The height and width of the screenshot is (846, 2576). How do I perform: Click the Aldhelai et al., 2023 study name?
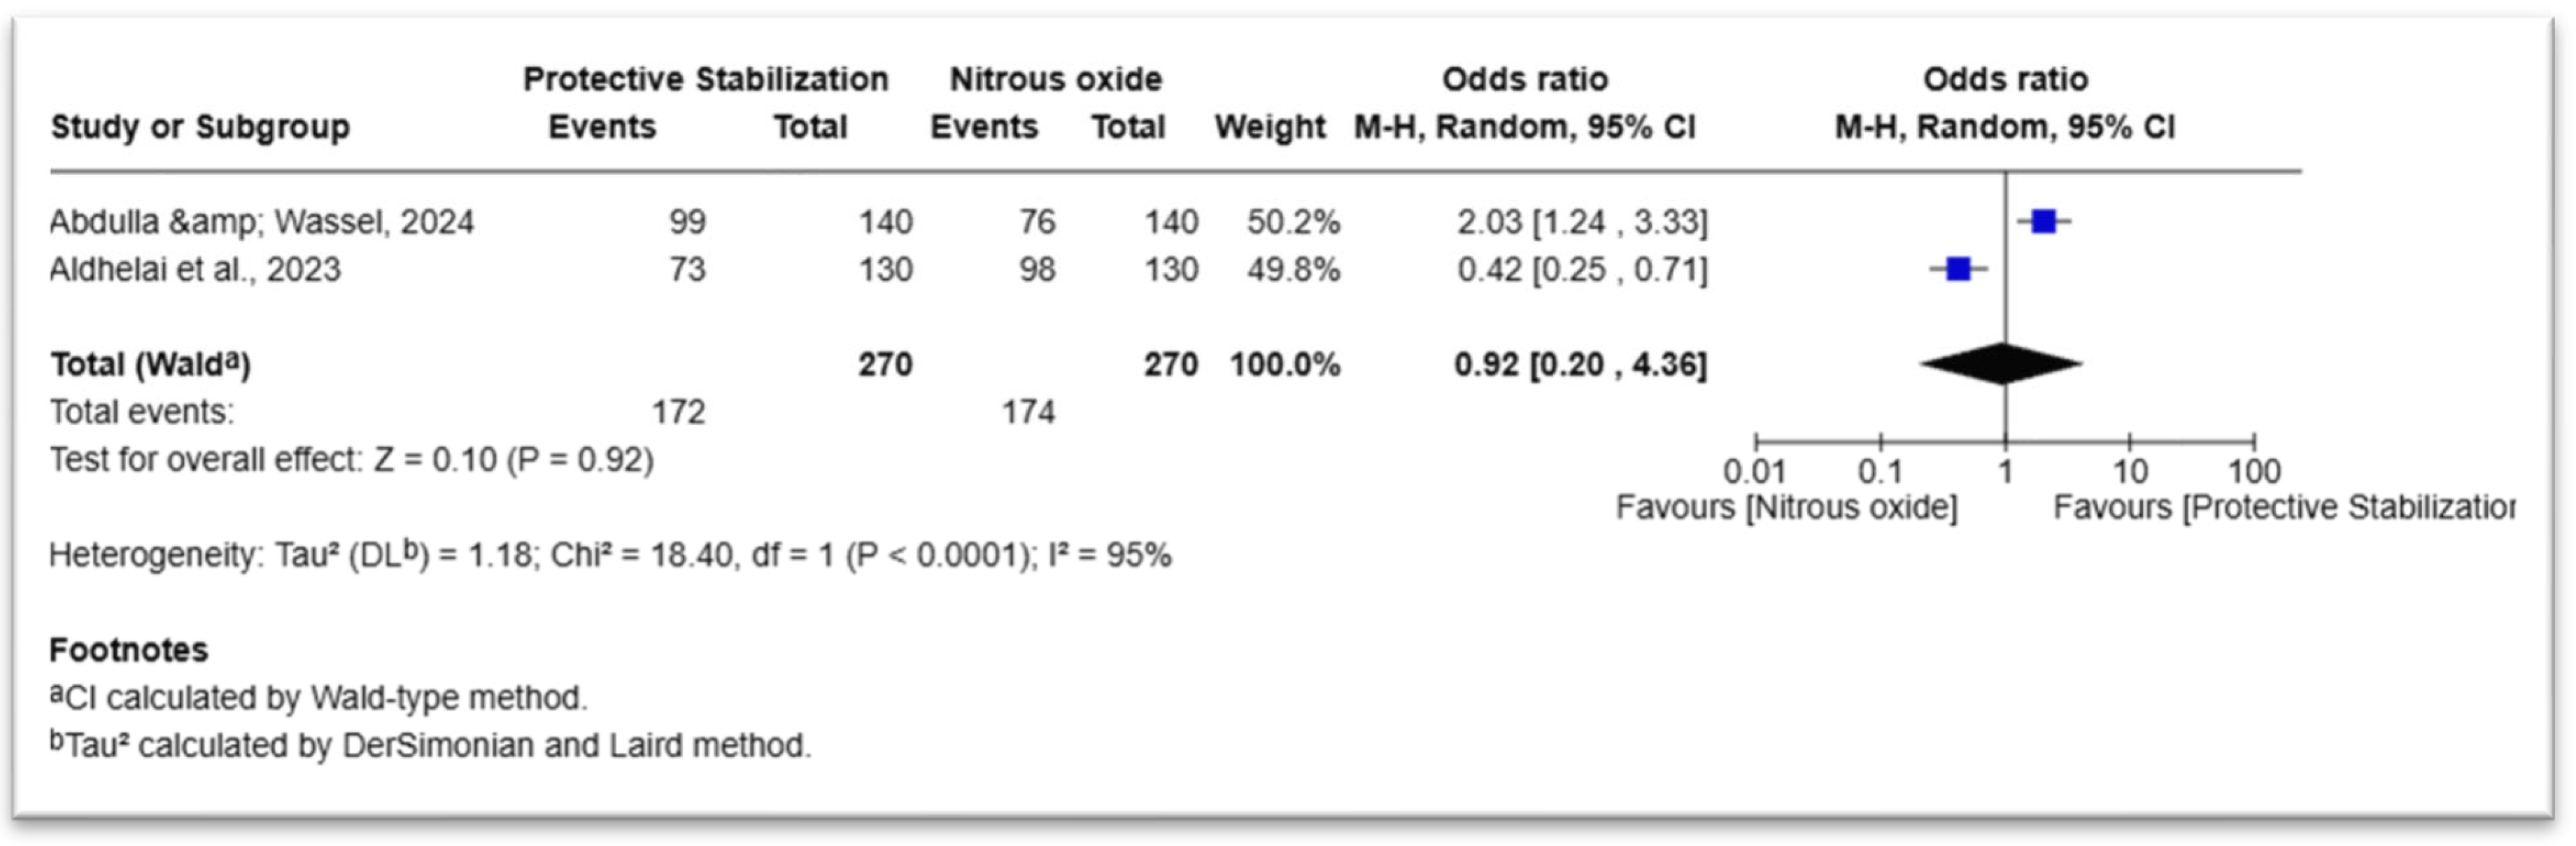tap(195, 269)
